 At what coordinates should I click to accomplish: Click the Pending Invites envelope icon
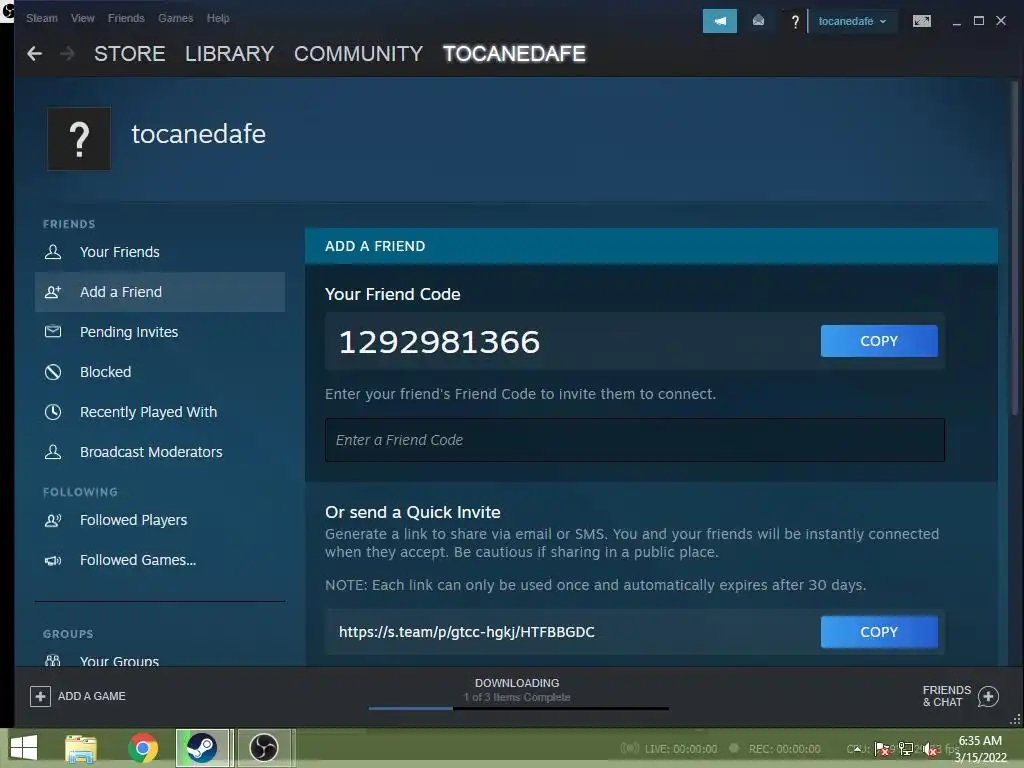tap(53, 332)
